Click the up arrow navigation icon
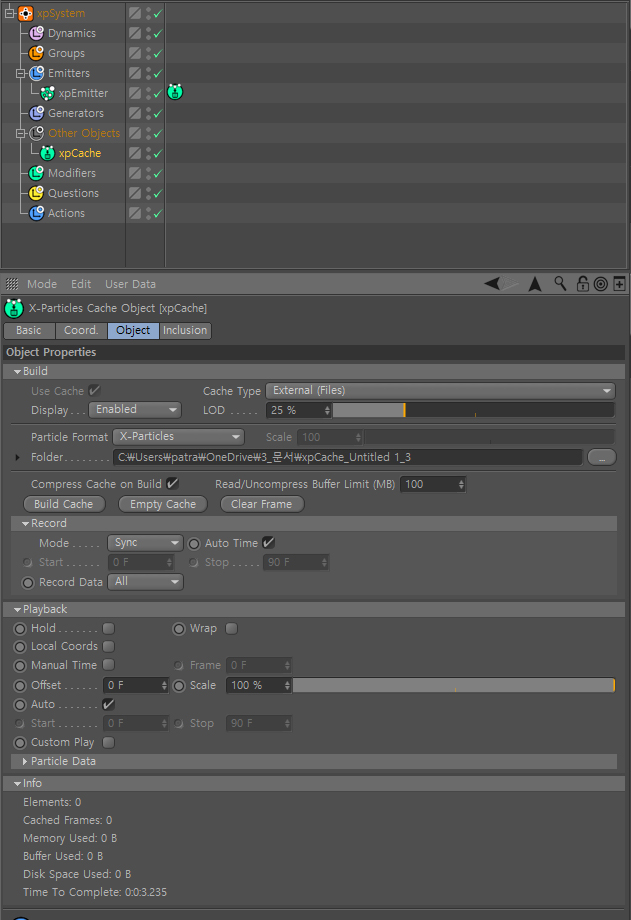 535,284
